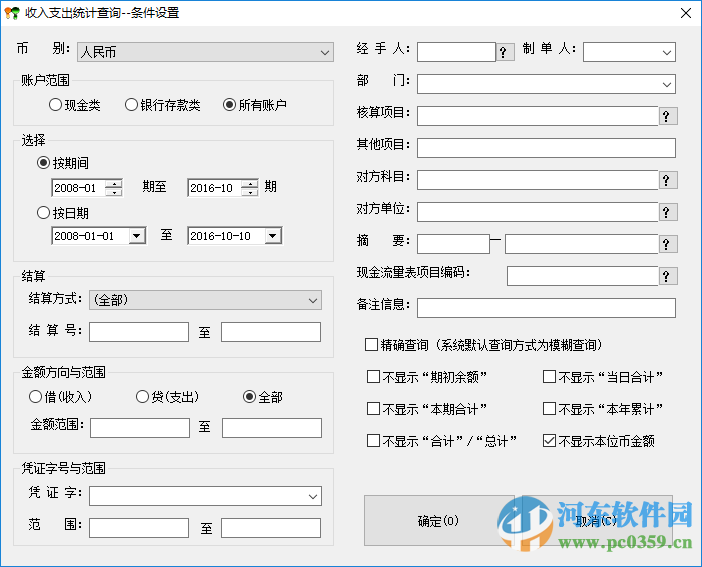This screenshot has height=567, width=702.
Task: Click the voucher 范围 end field
Action: pyautogui.click(x=271, y=528)
